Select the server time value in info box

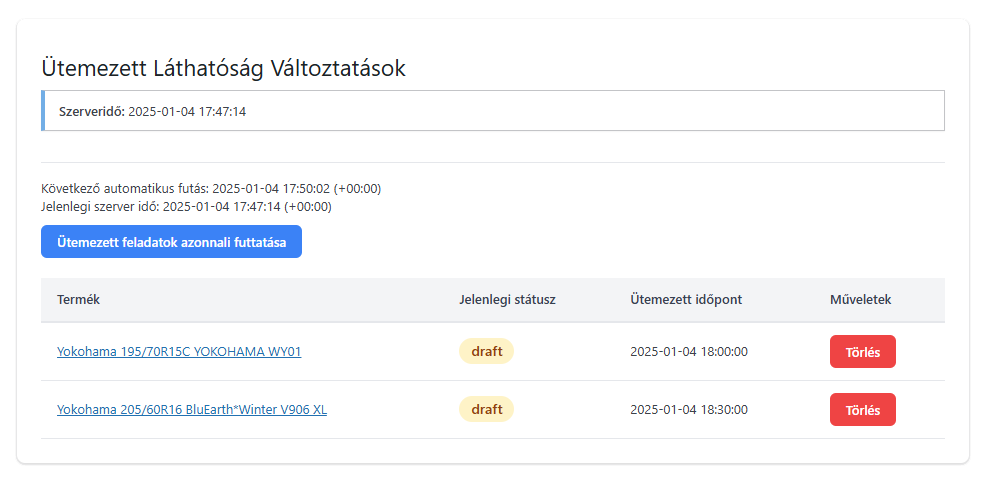[187, 112]
